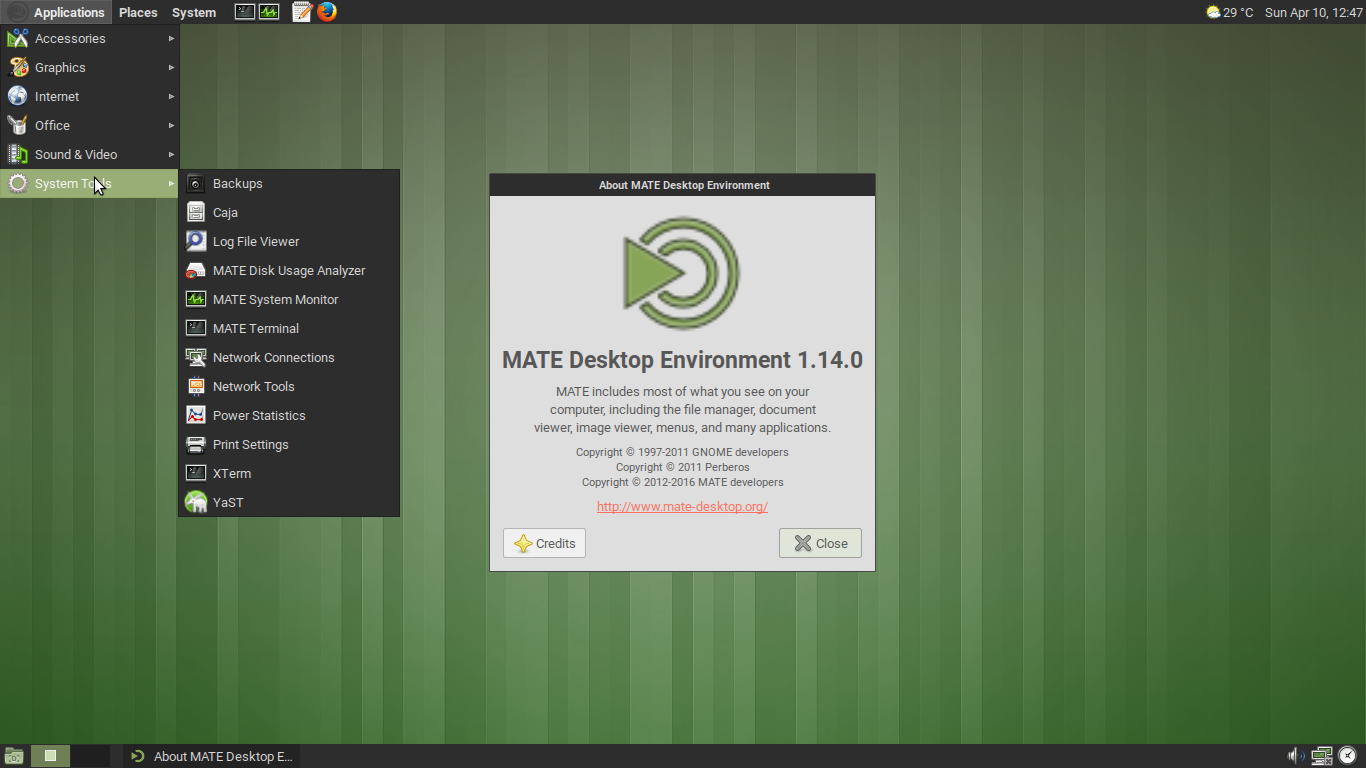Expand the Graphics category submenu

90,68
